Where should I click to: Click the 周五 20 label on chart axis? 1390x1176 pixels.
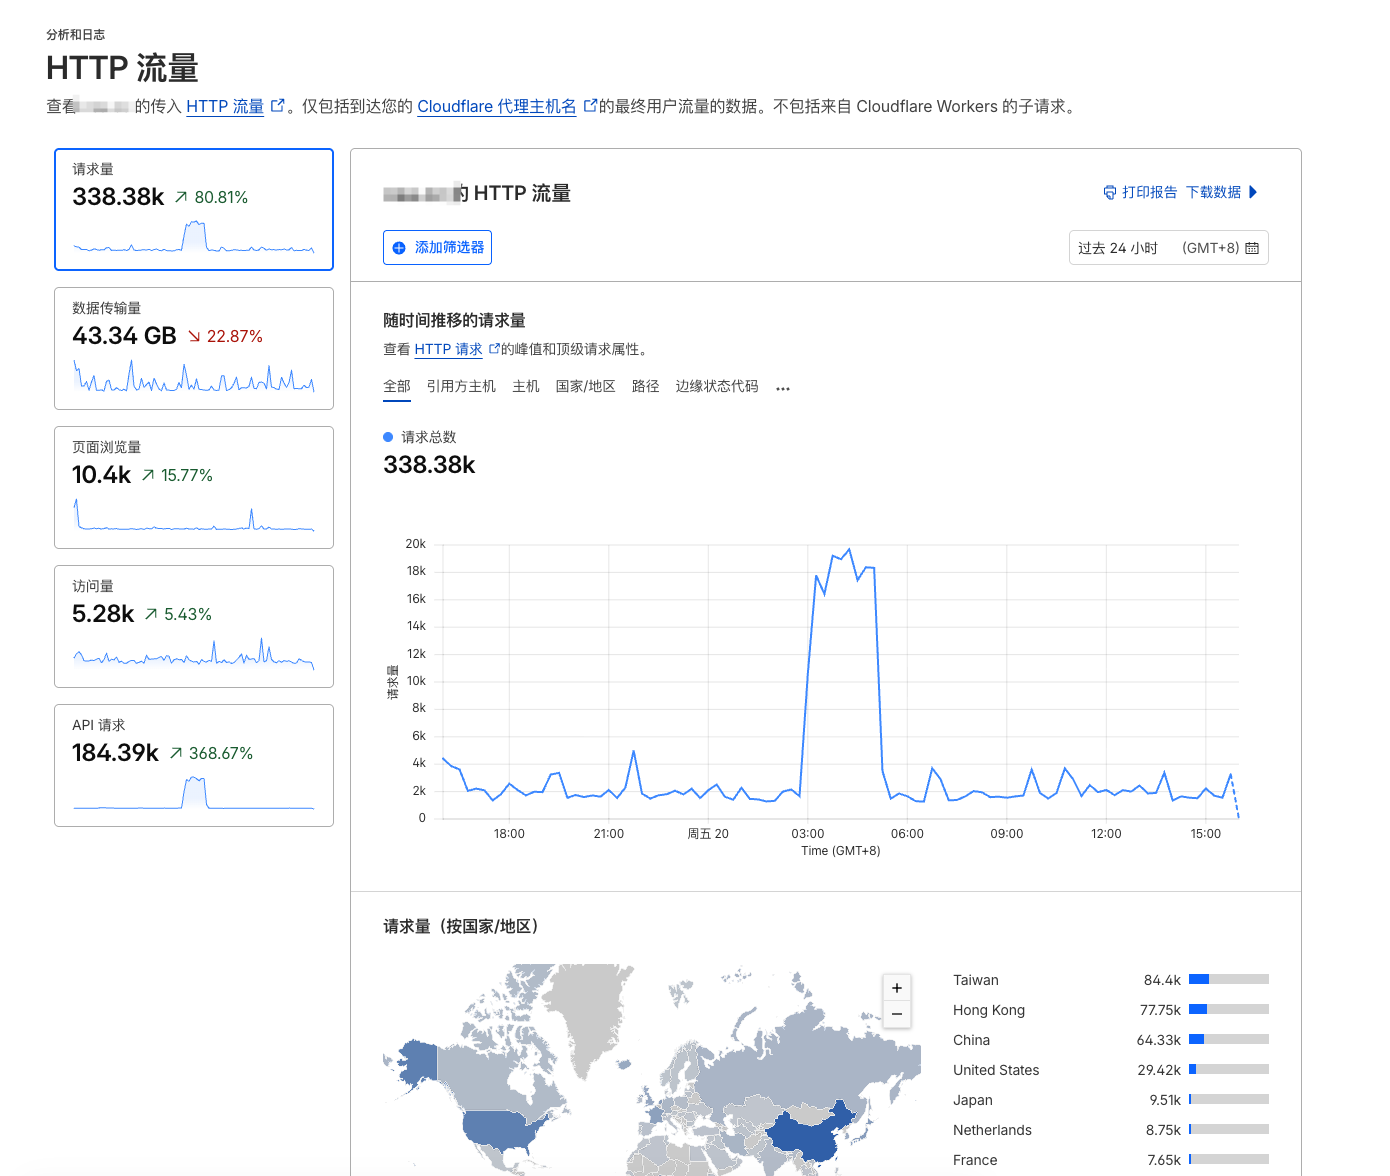[x=708, y=834]
